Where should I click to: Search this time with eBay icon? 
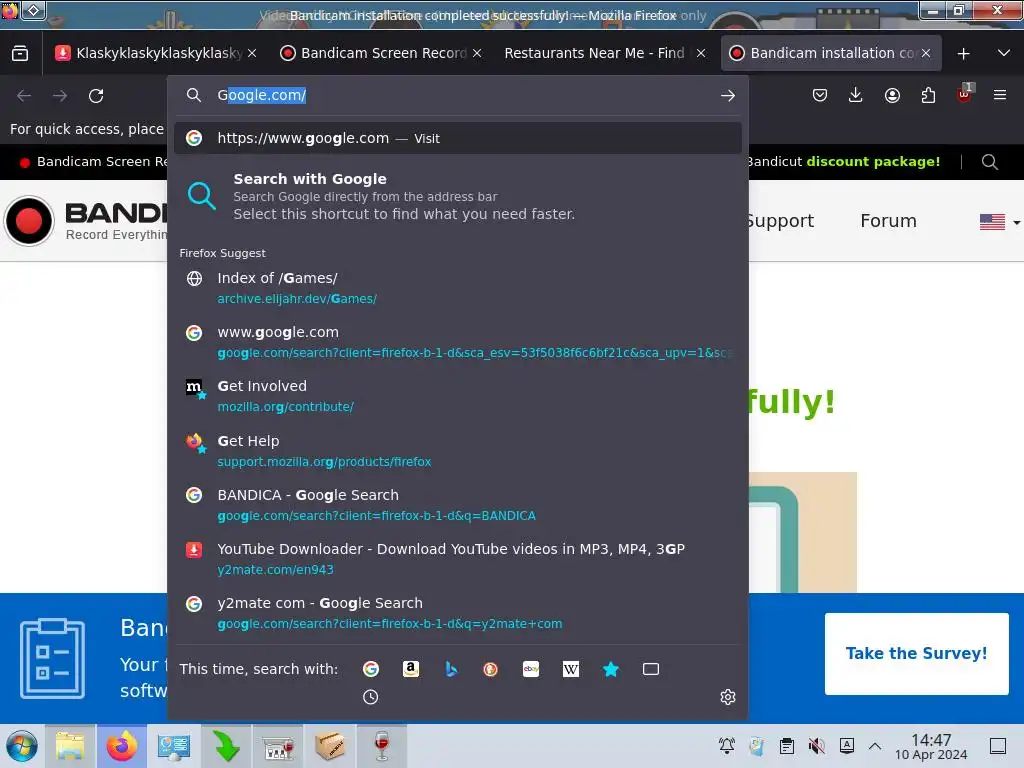click(531, 669)
